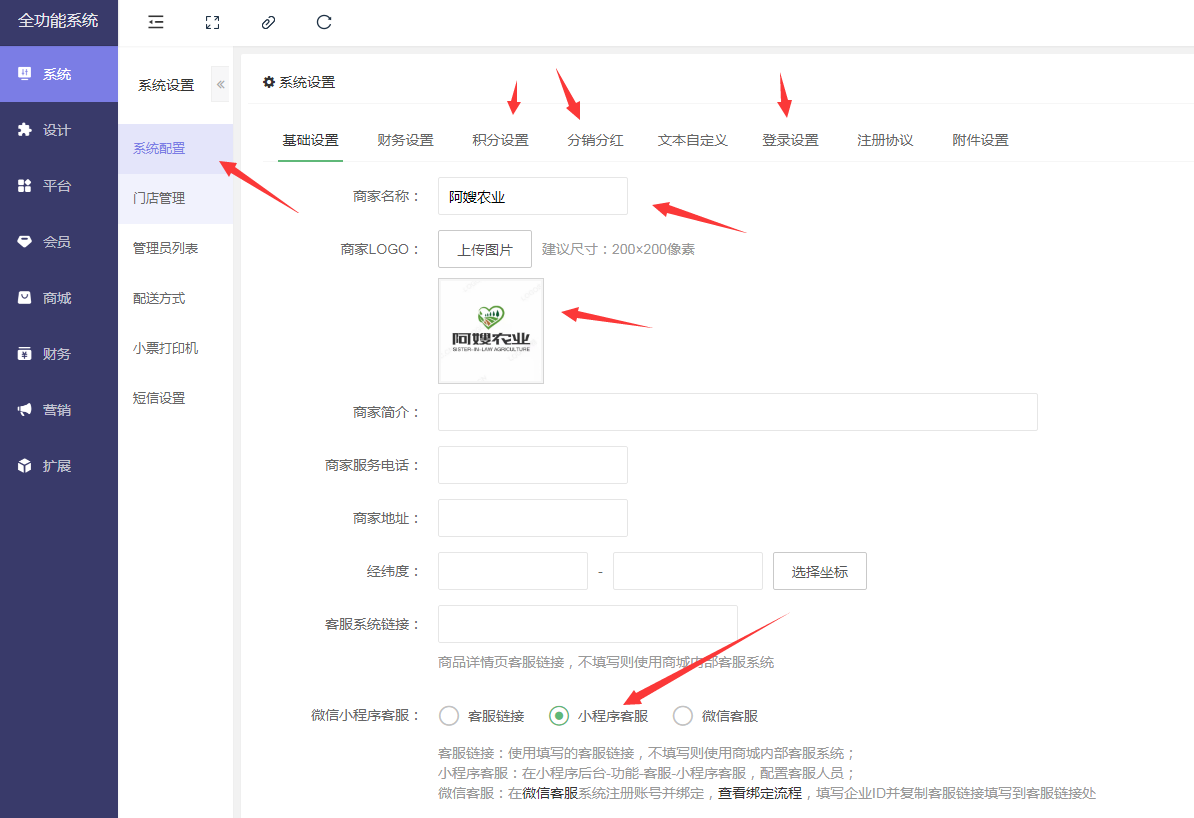The image size is (1194, 818).
Task: Click the menu collapse icon in top bar
Action: (x=155, y=22)
